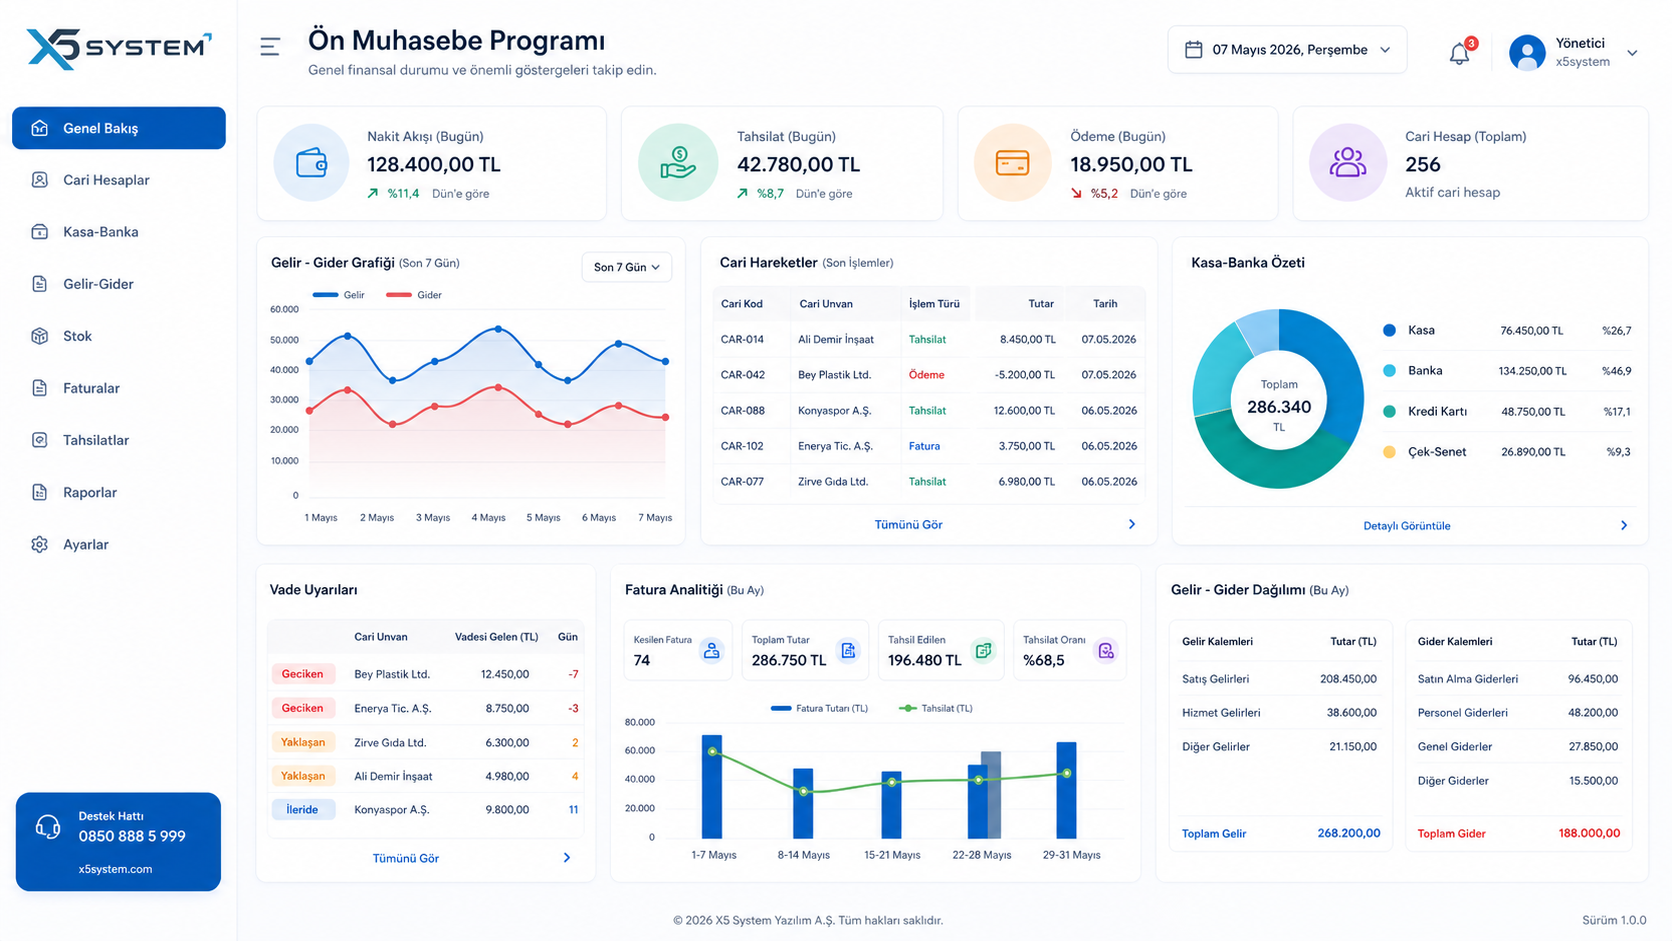Click Tümünü Gör under Vade Uyarıları
Image resolution: width=1672 pixels, height=941 pixels.
click(x=406, y=858)
